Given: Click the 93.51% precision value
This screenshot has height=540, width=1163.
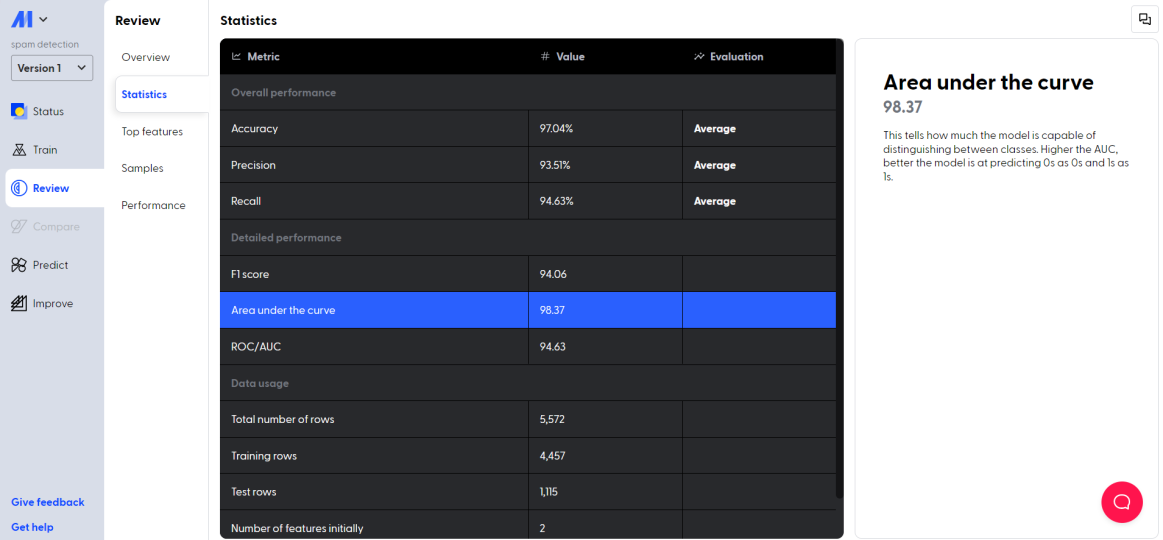Looking at the screenshot, I should click(555, 165).
